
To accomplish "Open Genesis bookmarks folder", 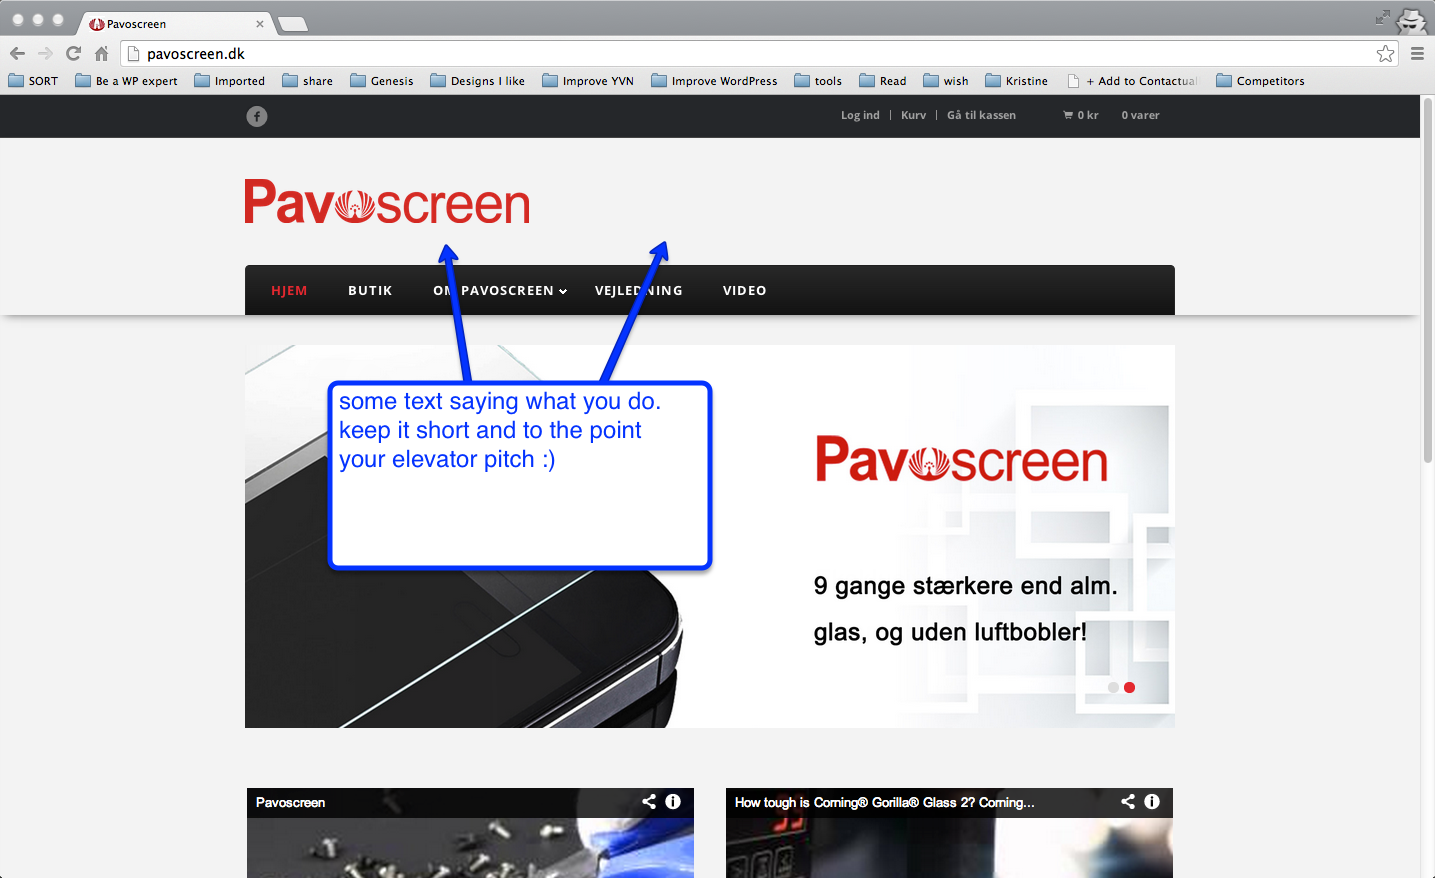I will pos(381,81).
